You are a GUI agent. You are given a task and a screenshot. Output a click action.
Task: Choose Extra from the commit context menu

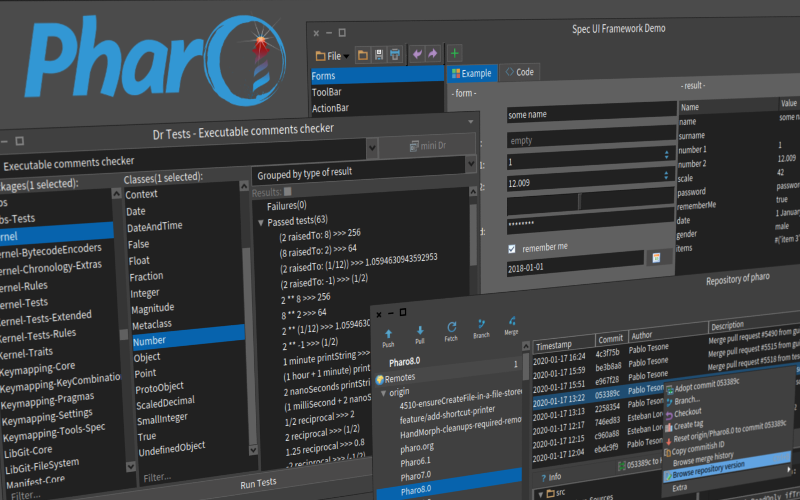coord(679,488)
